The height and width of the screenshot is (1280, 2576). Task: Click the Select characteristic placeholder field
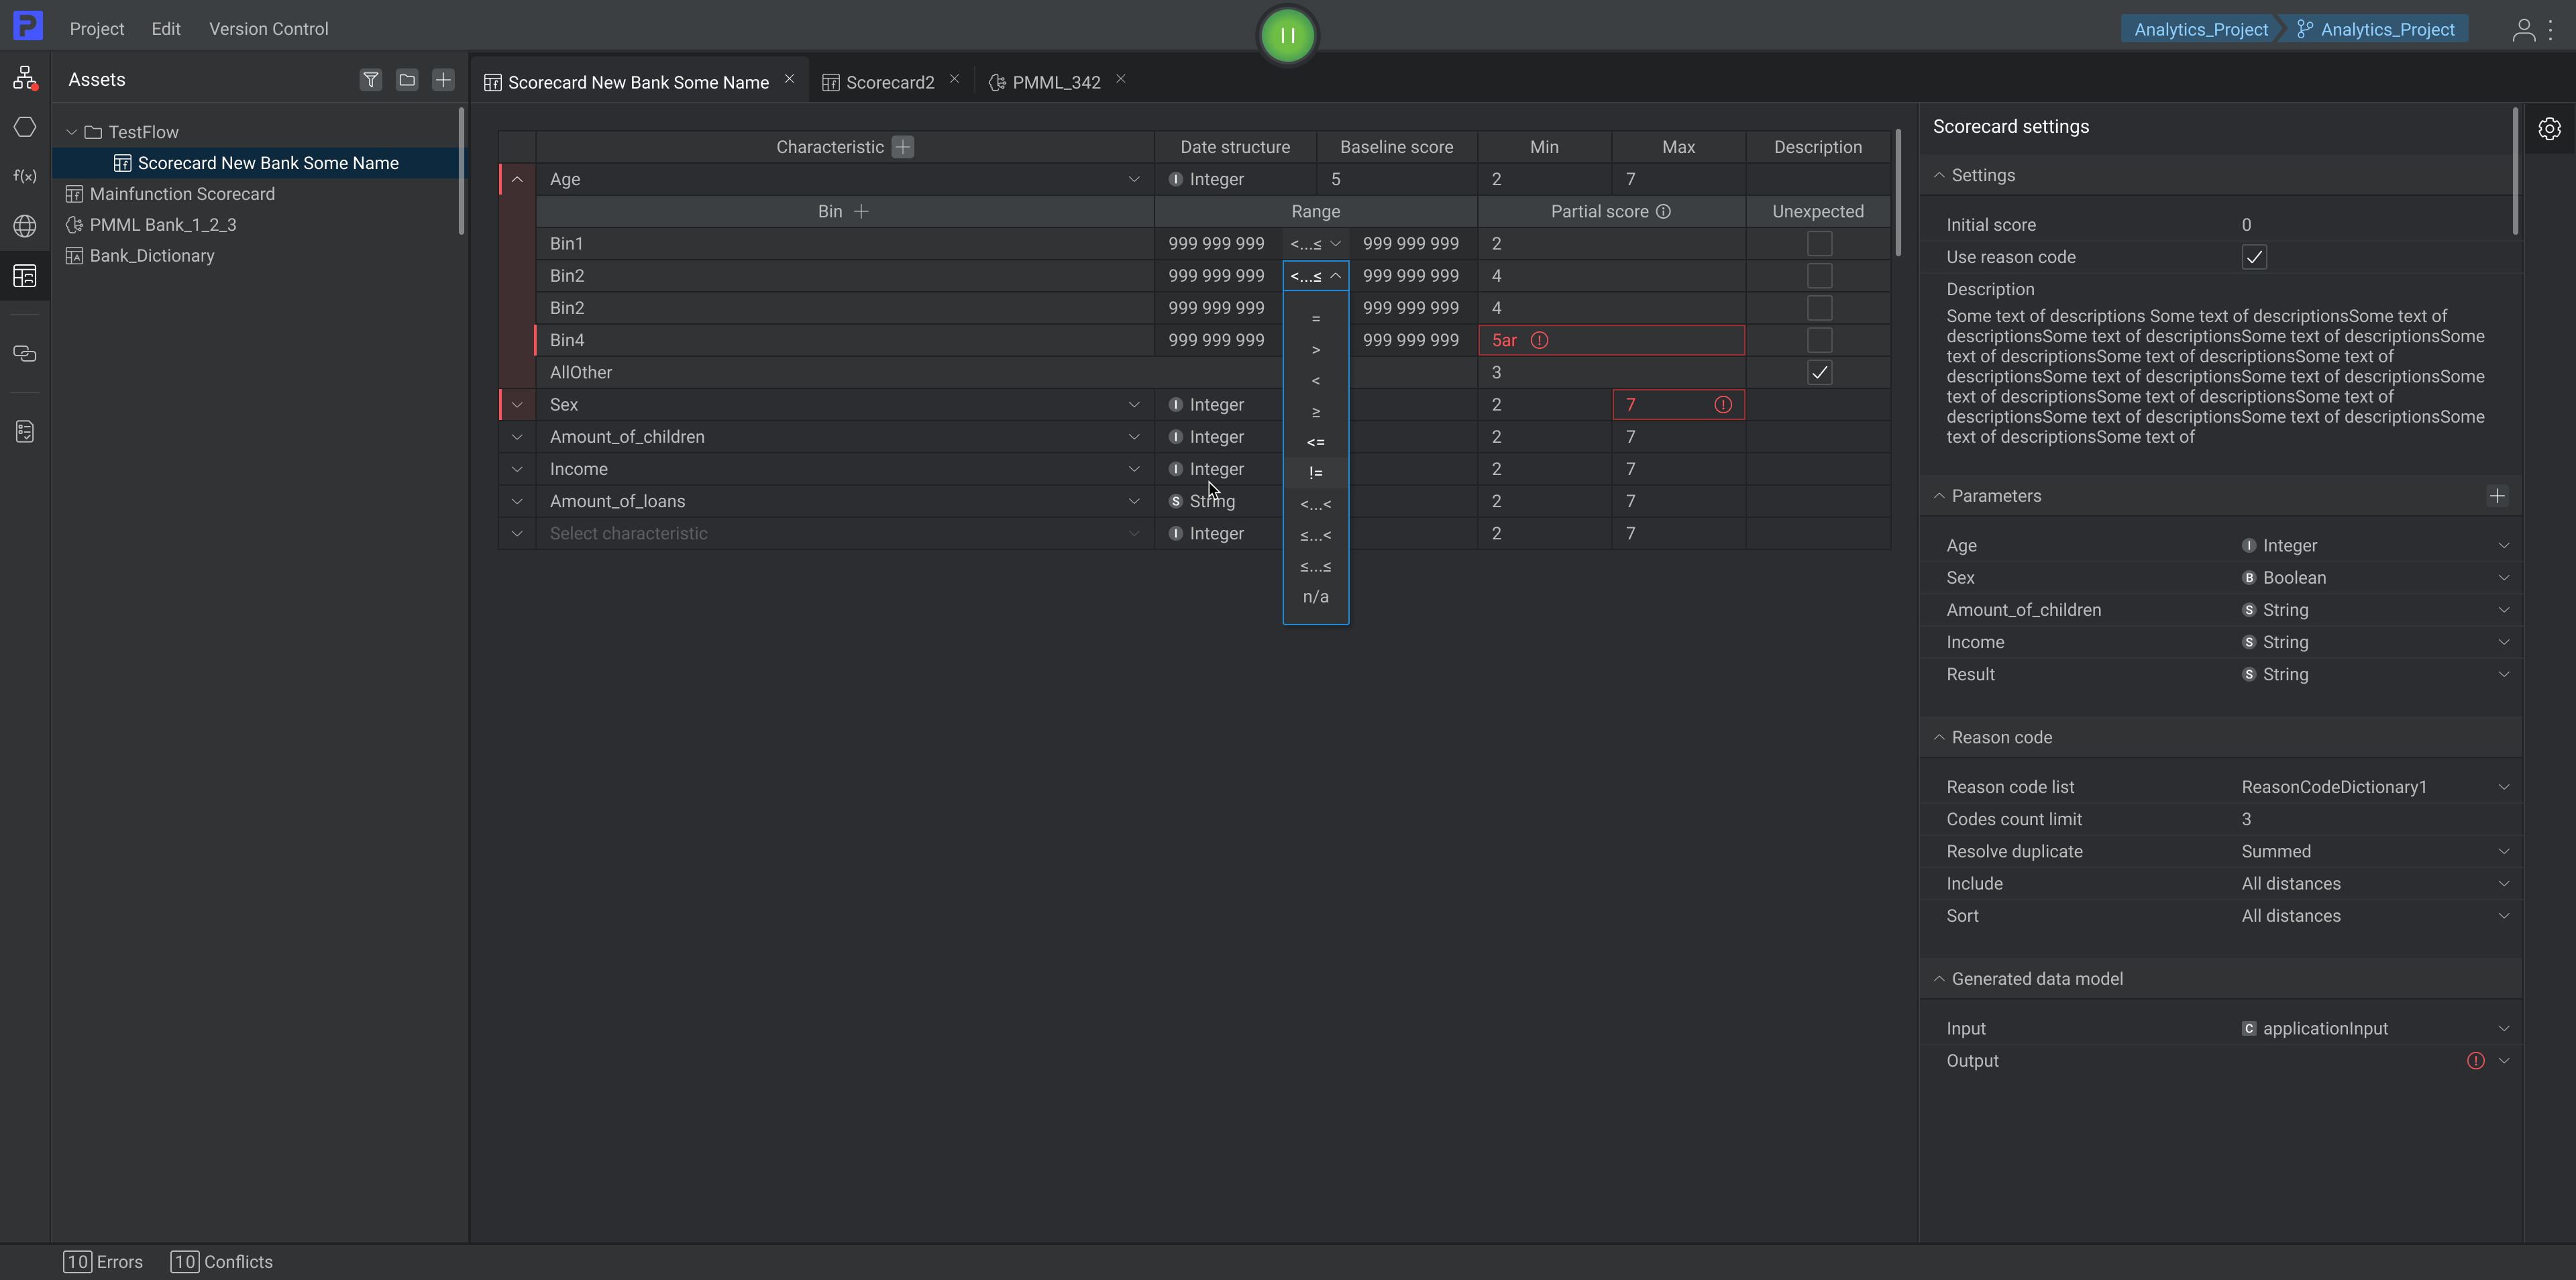845,534
